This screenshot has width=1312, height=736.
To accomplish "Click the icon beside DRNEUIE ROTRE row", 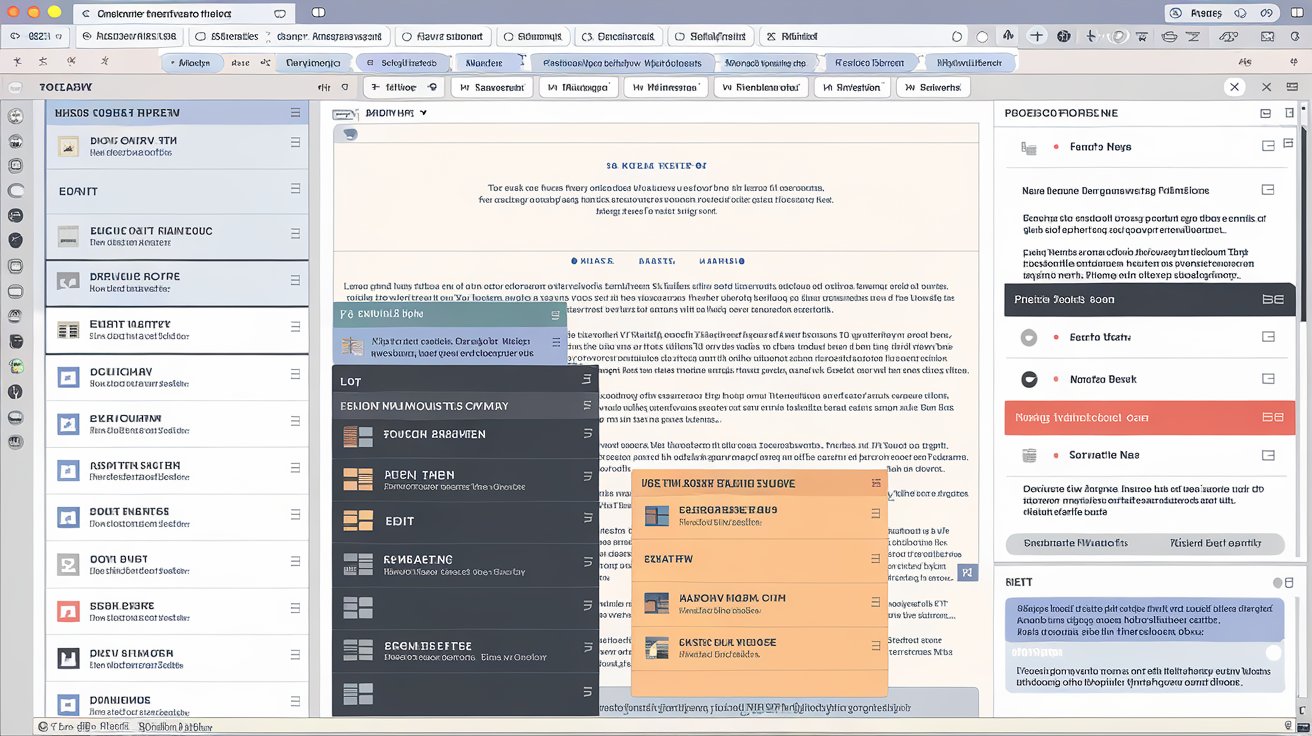I will (x=68, y=281).
